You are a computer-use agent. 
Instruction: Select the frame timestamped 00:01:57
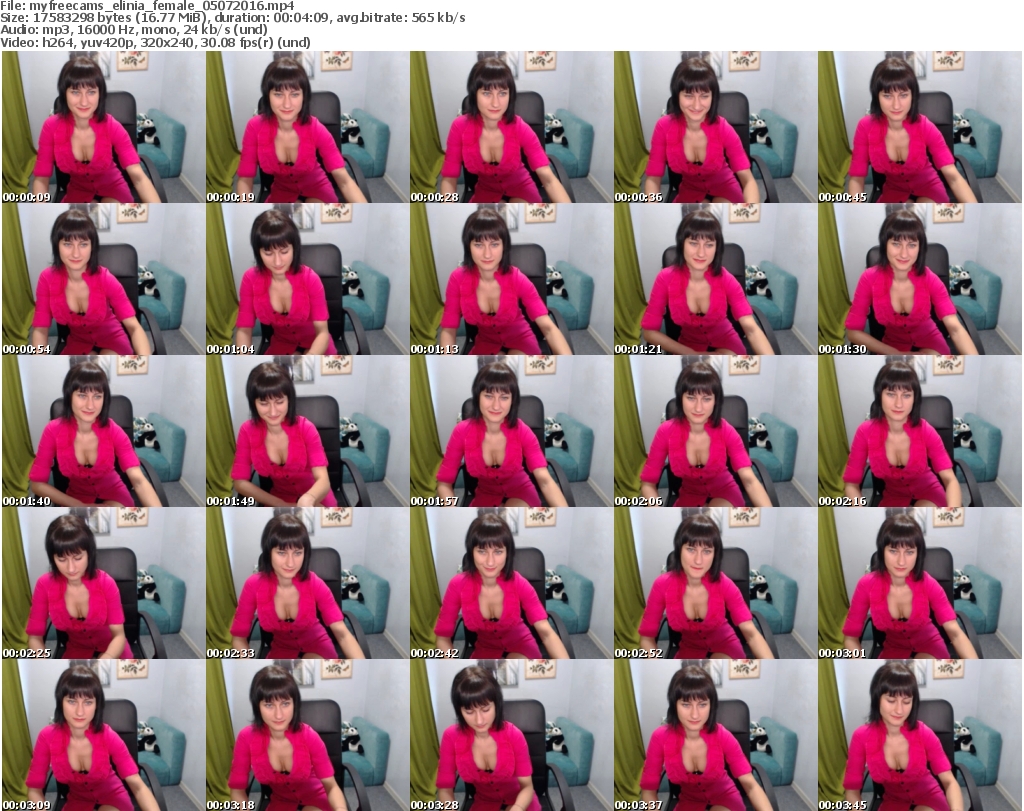pos(511,431)
